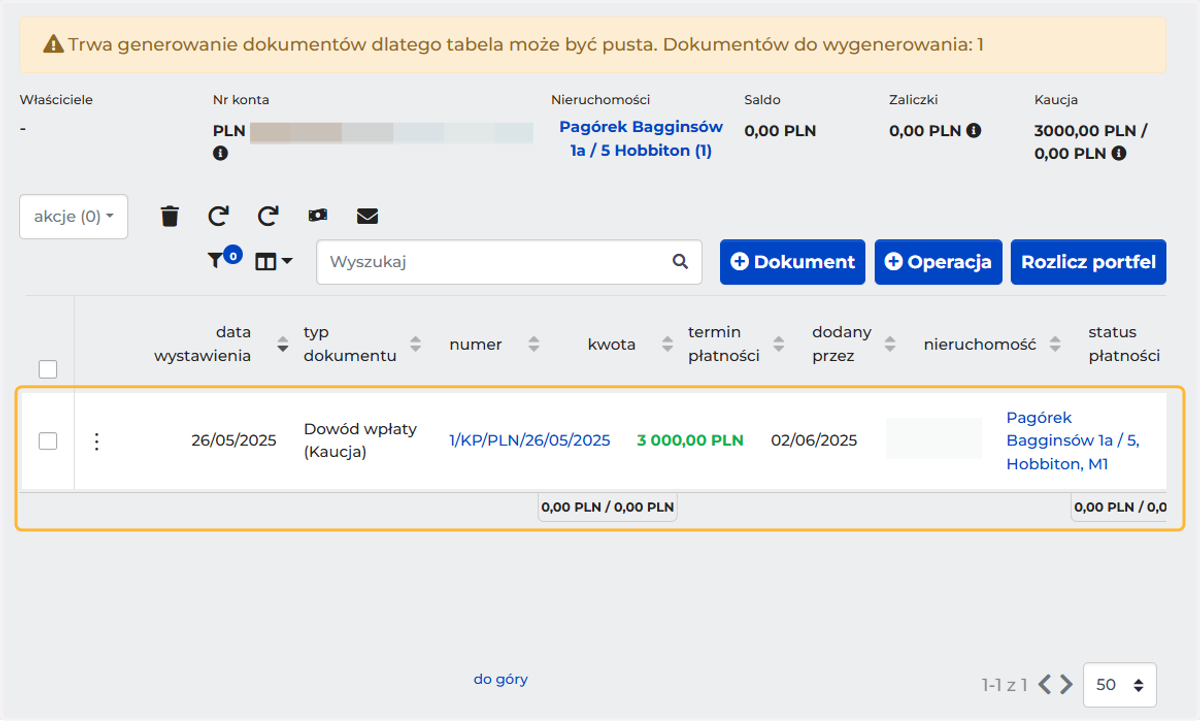Click the do góry link

click(500, 679)
